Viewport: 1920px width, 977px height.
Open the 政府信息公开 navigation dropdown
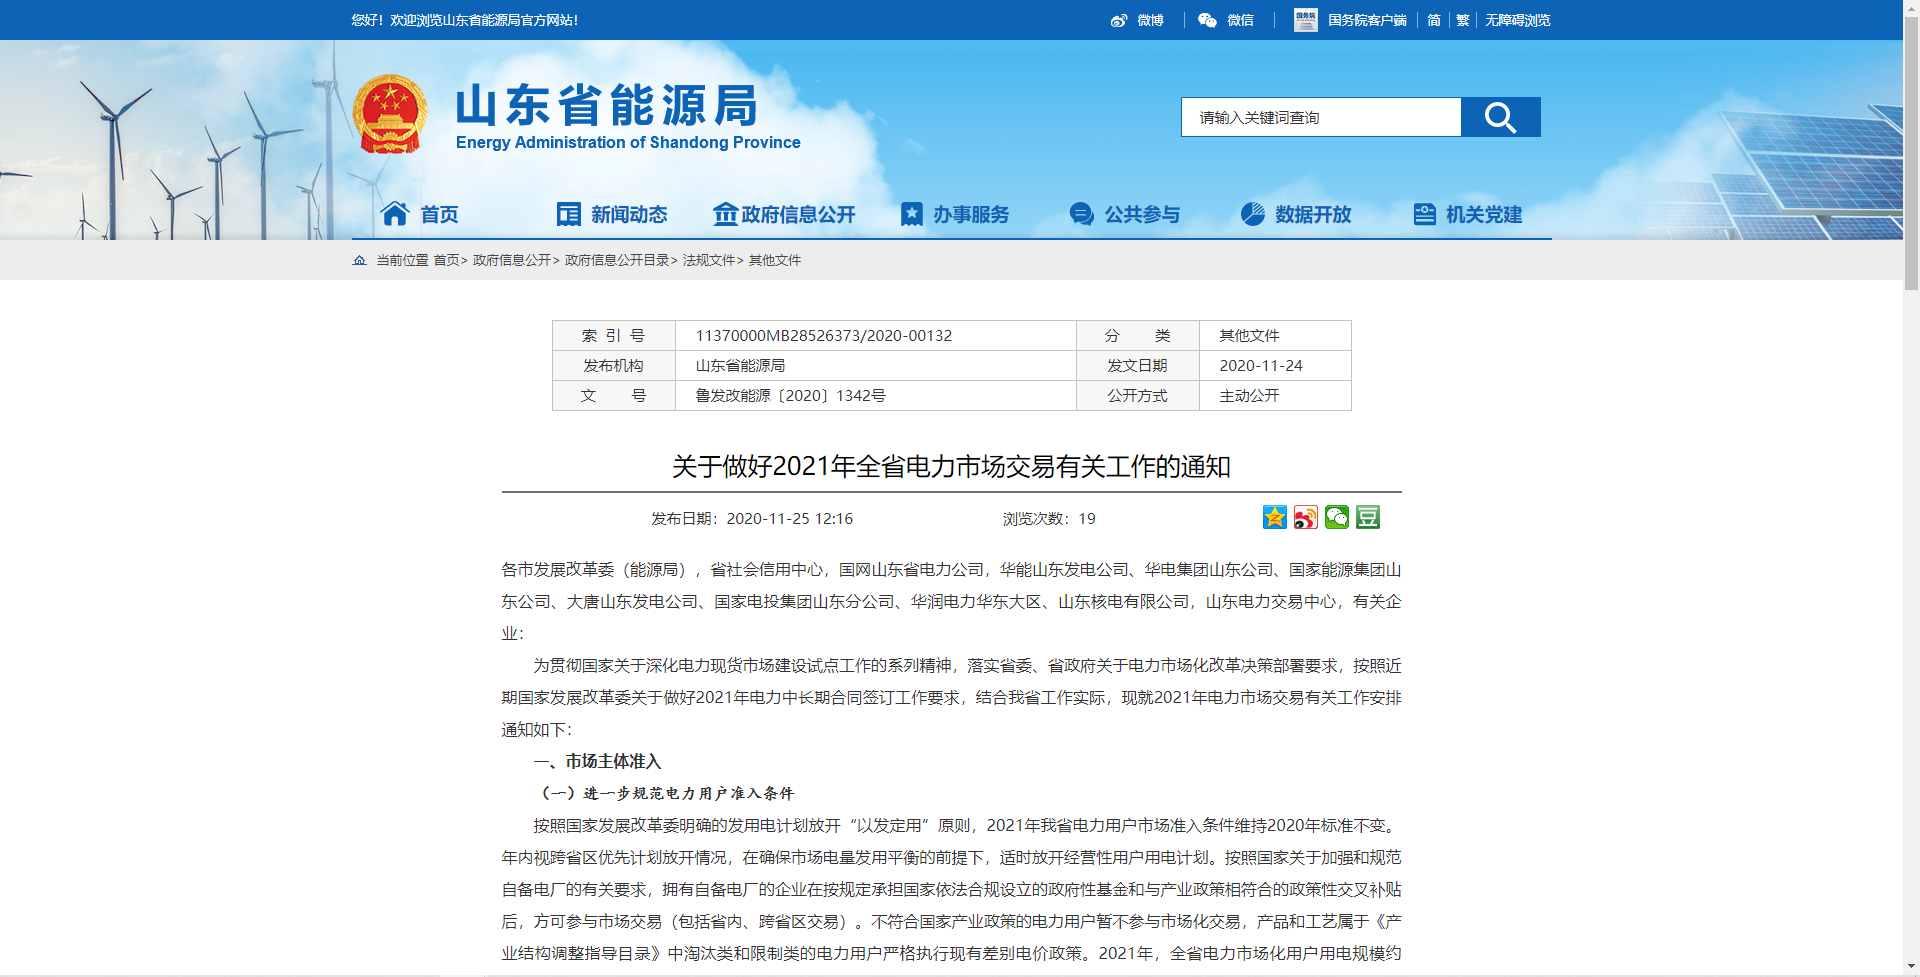(785, 214)
